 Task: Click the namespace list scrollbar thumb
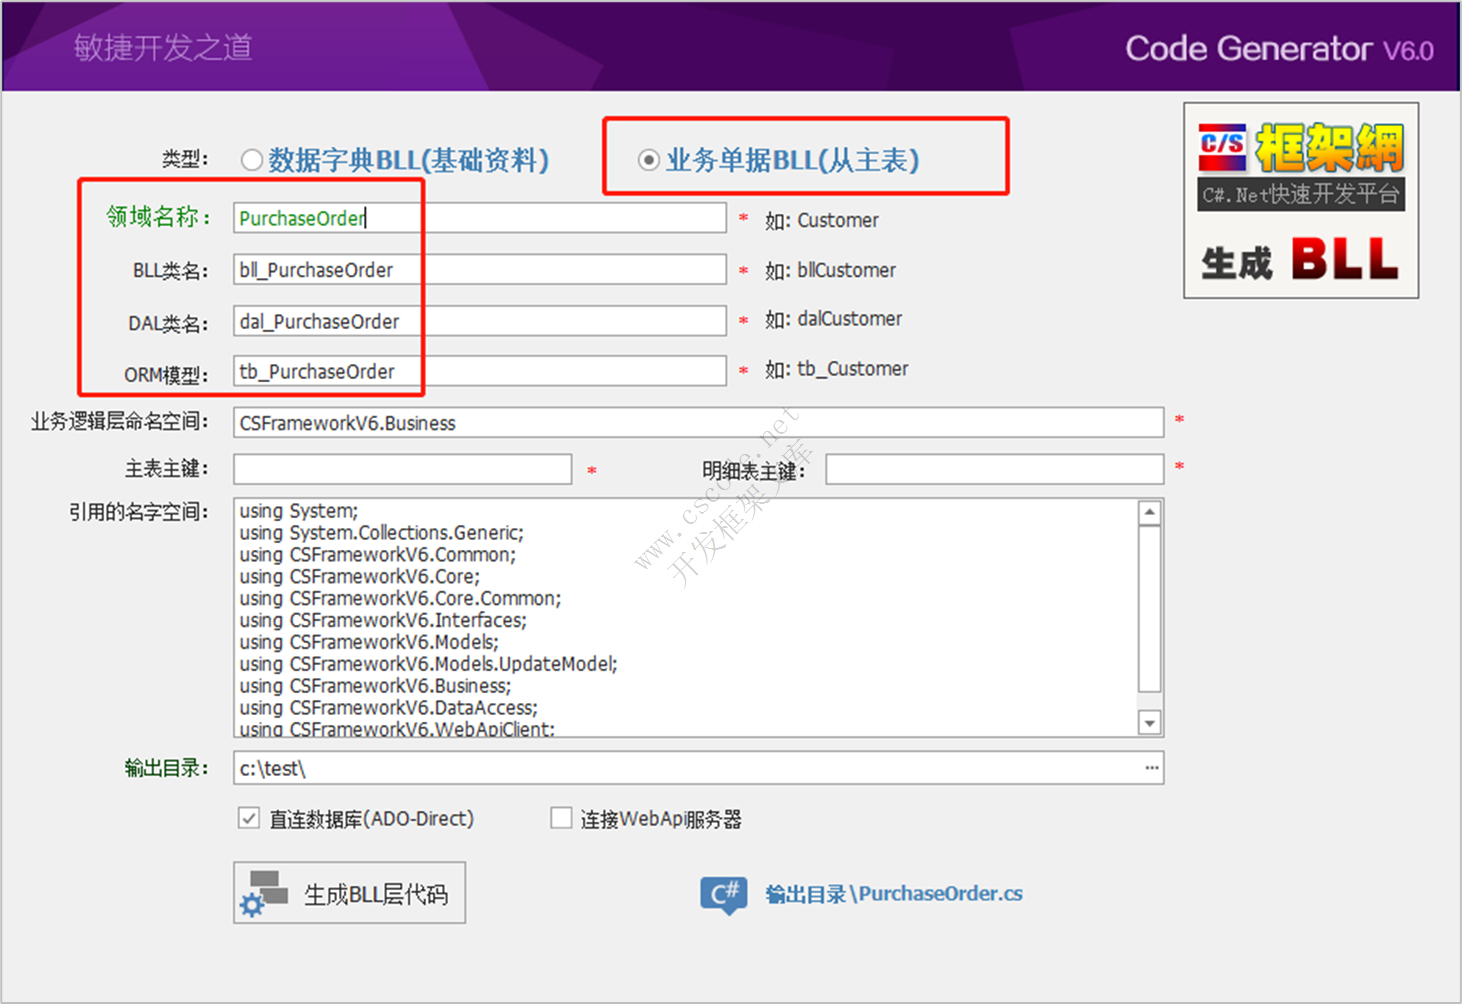point(1150,608)
